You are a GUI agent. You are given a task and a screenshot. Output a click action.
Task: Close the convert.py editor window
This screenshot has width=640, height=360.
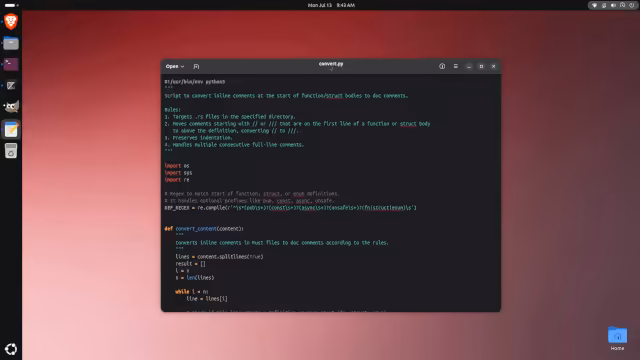click(493, 66)
